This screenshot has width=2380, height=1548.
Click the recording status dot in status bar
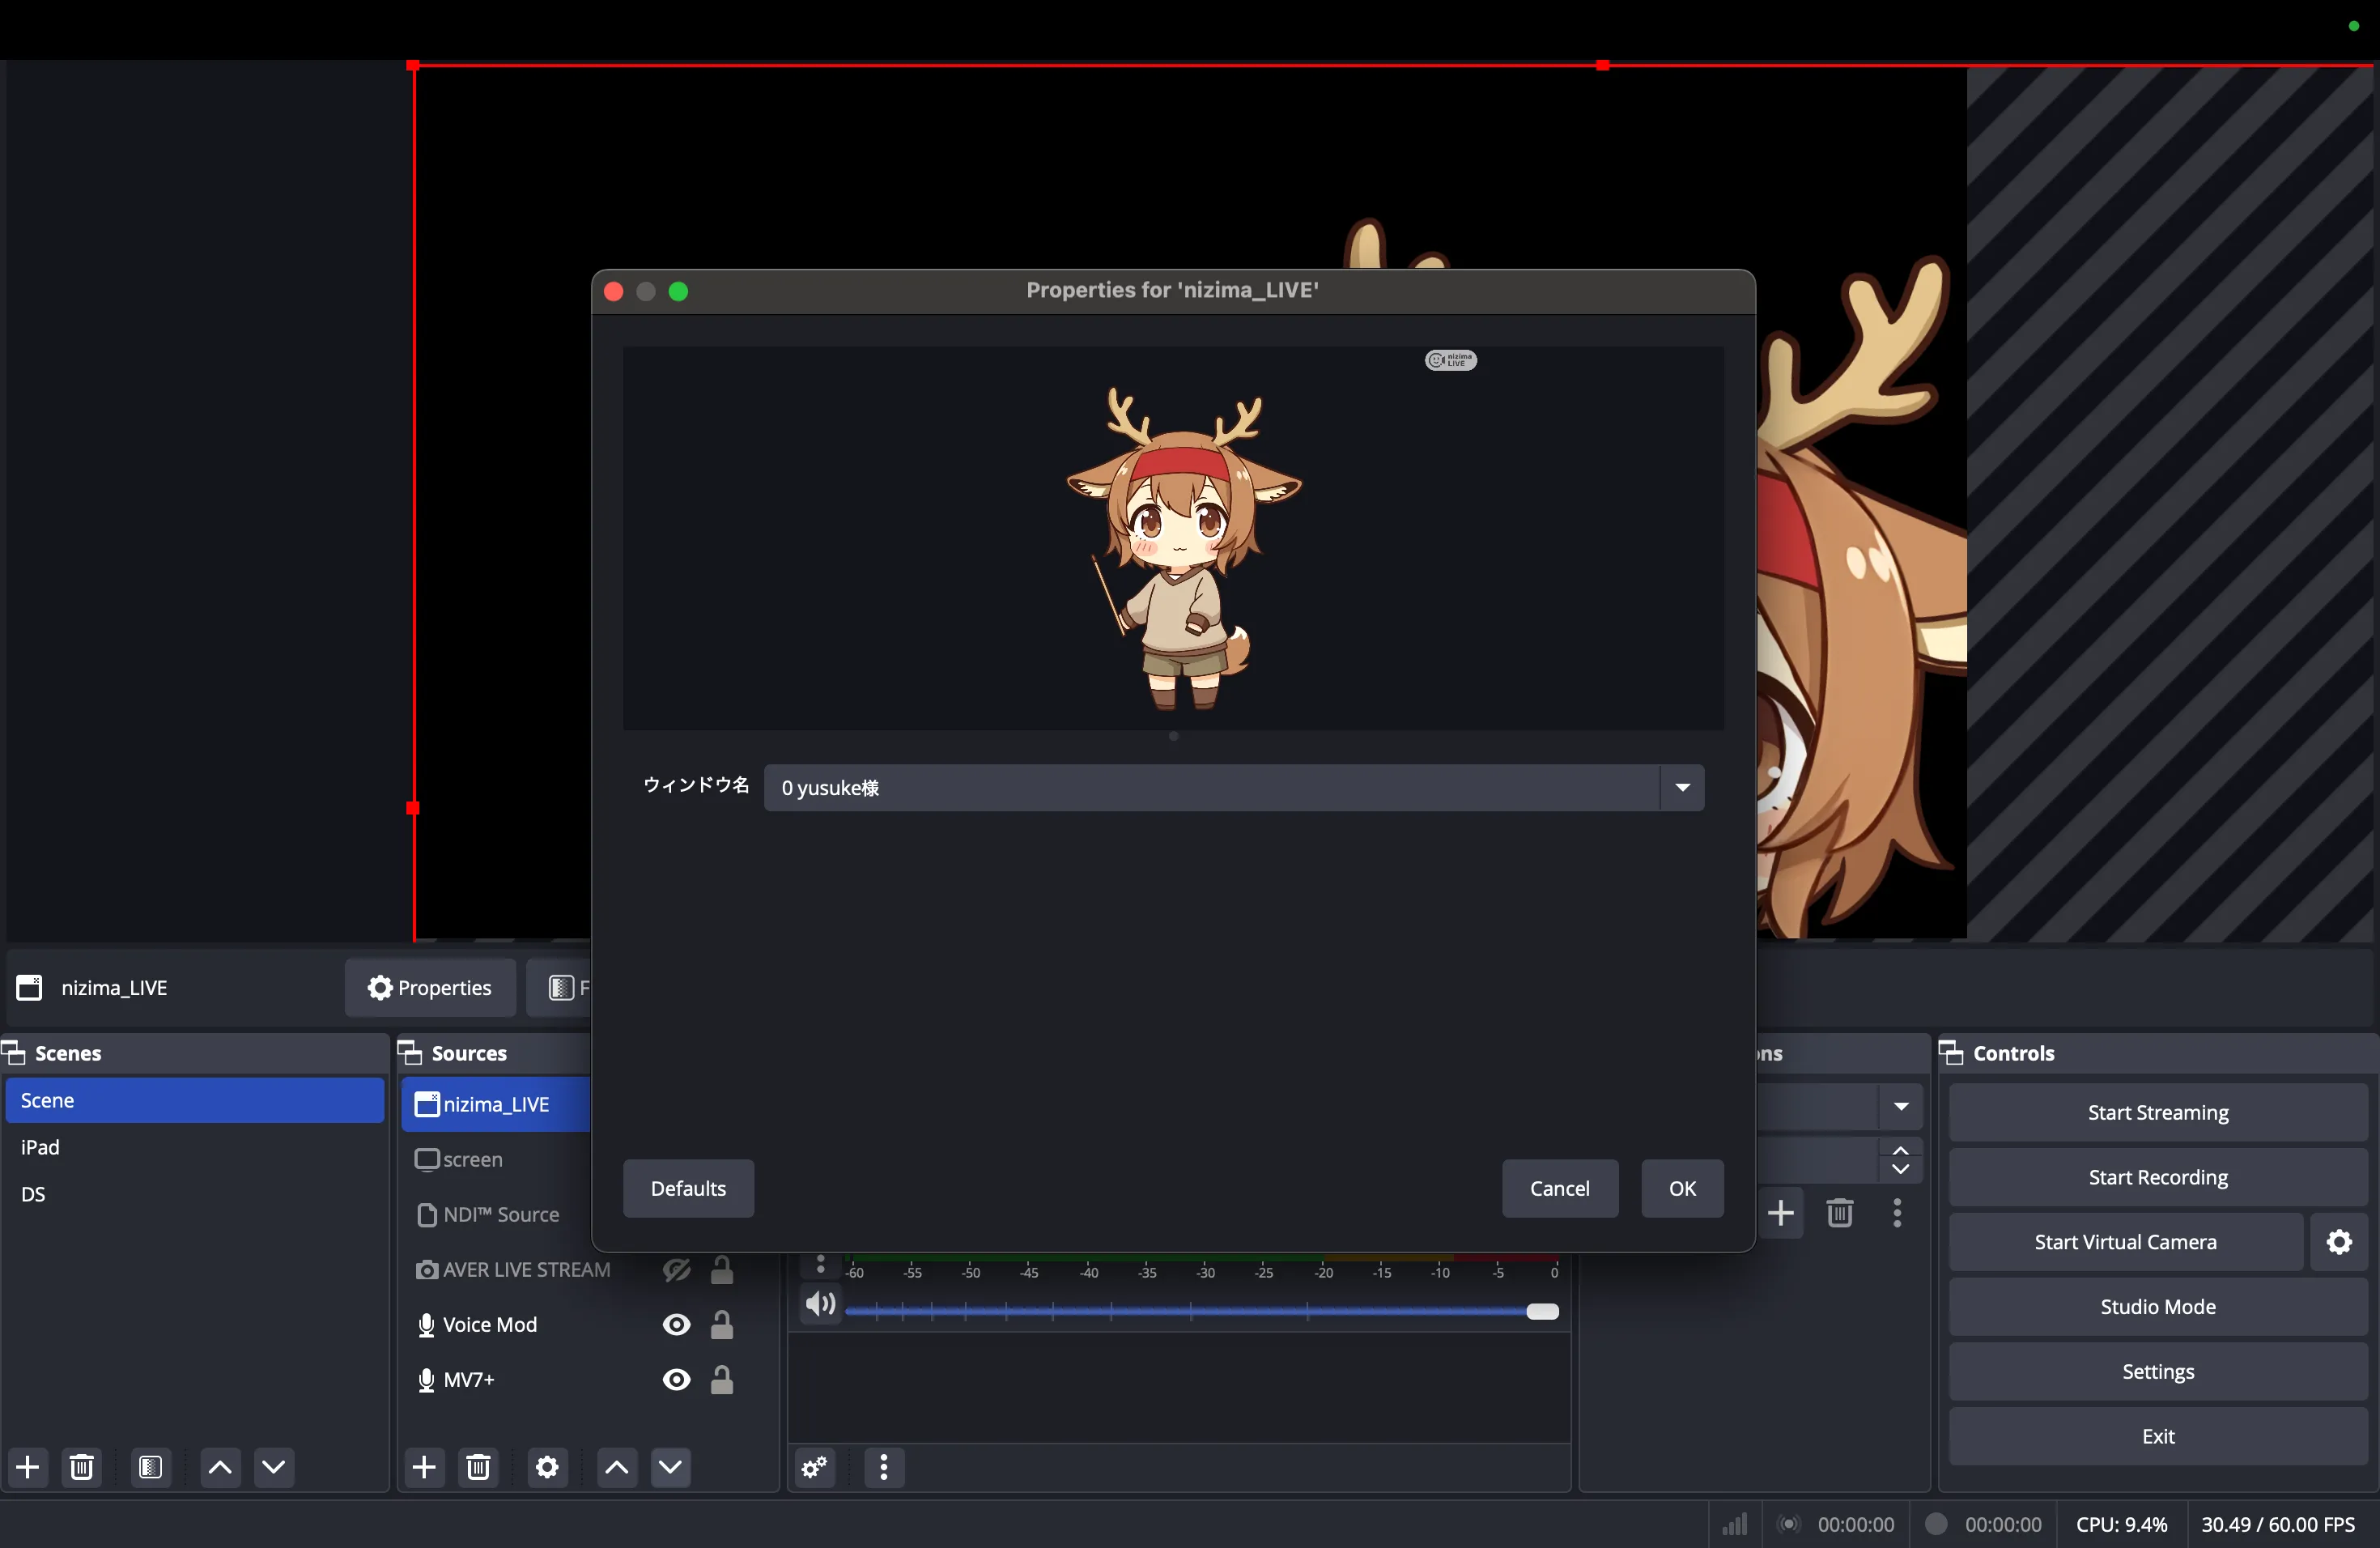1936,1523
